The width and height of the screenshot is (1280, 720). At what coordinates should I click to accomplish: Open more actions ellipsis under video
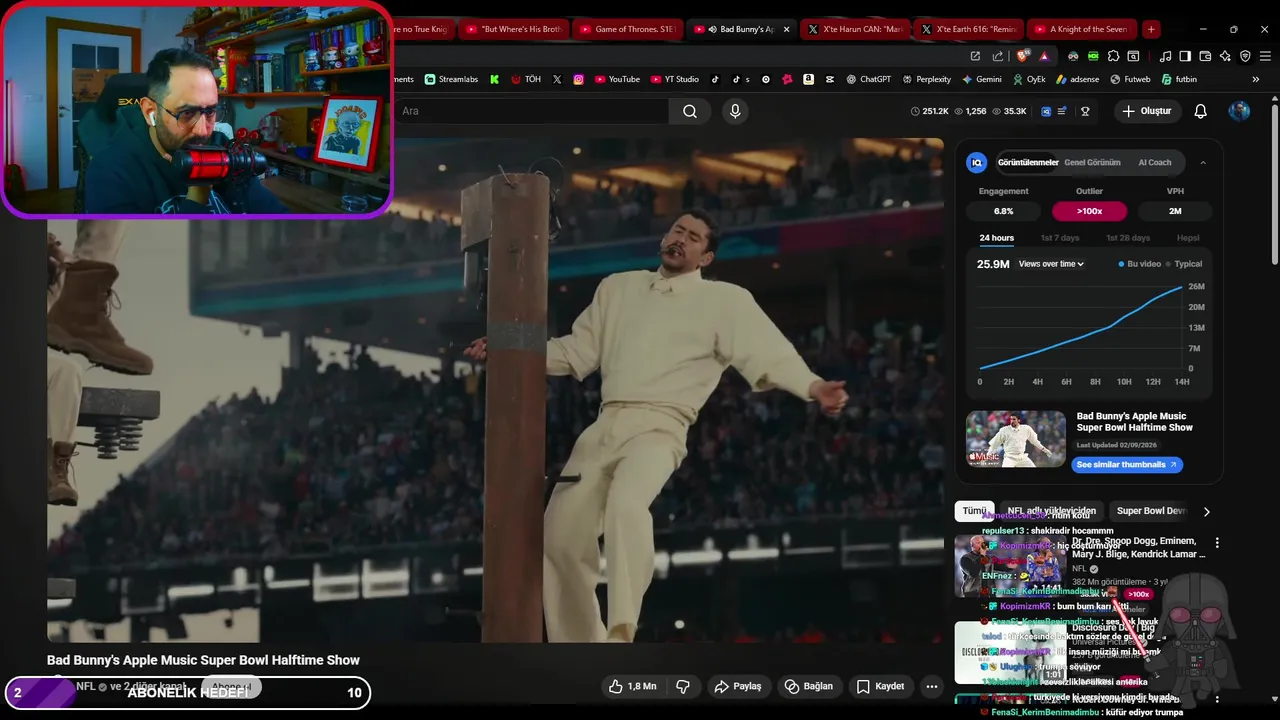click(932, 686)
